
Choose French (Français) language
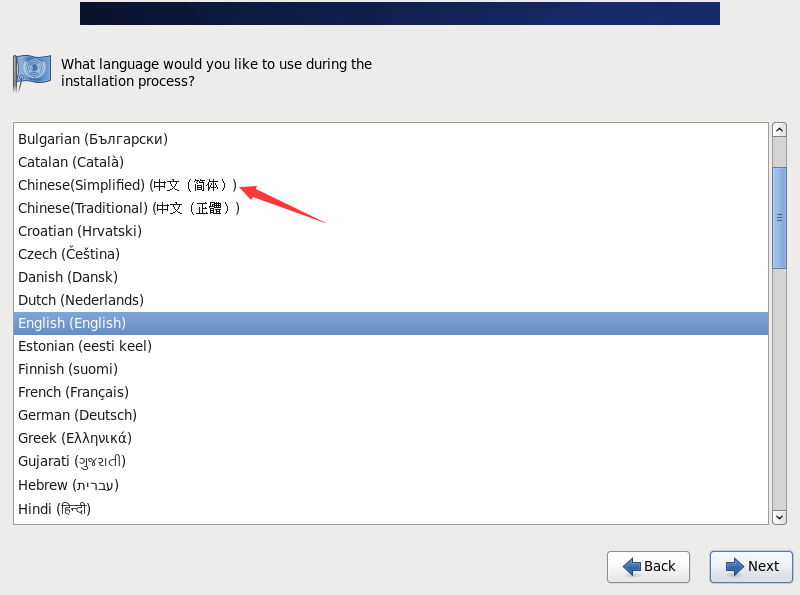coord(391,392)
